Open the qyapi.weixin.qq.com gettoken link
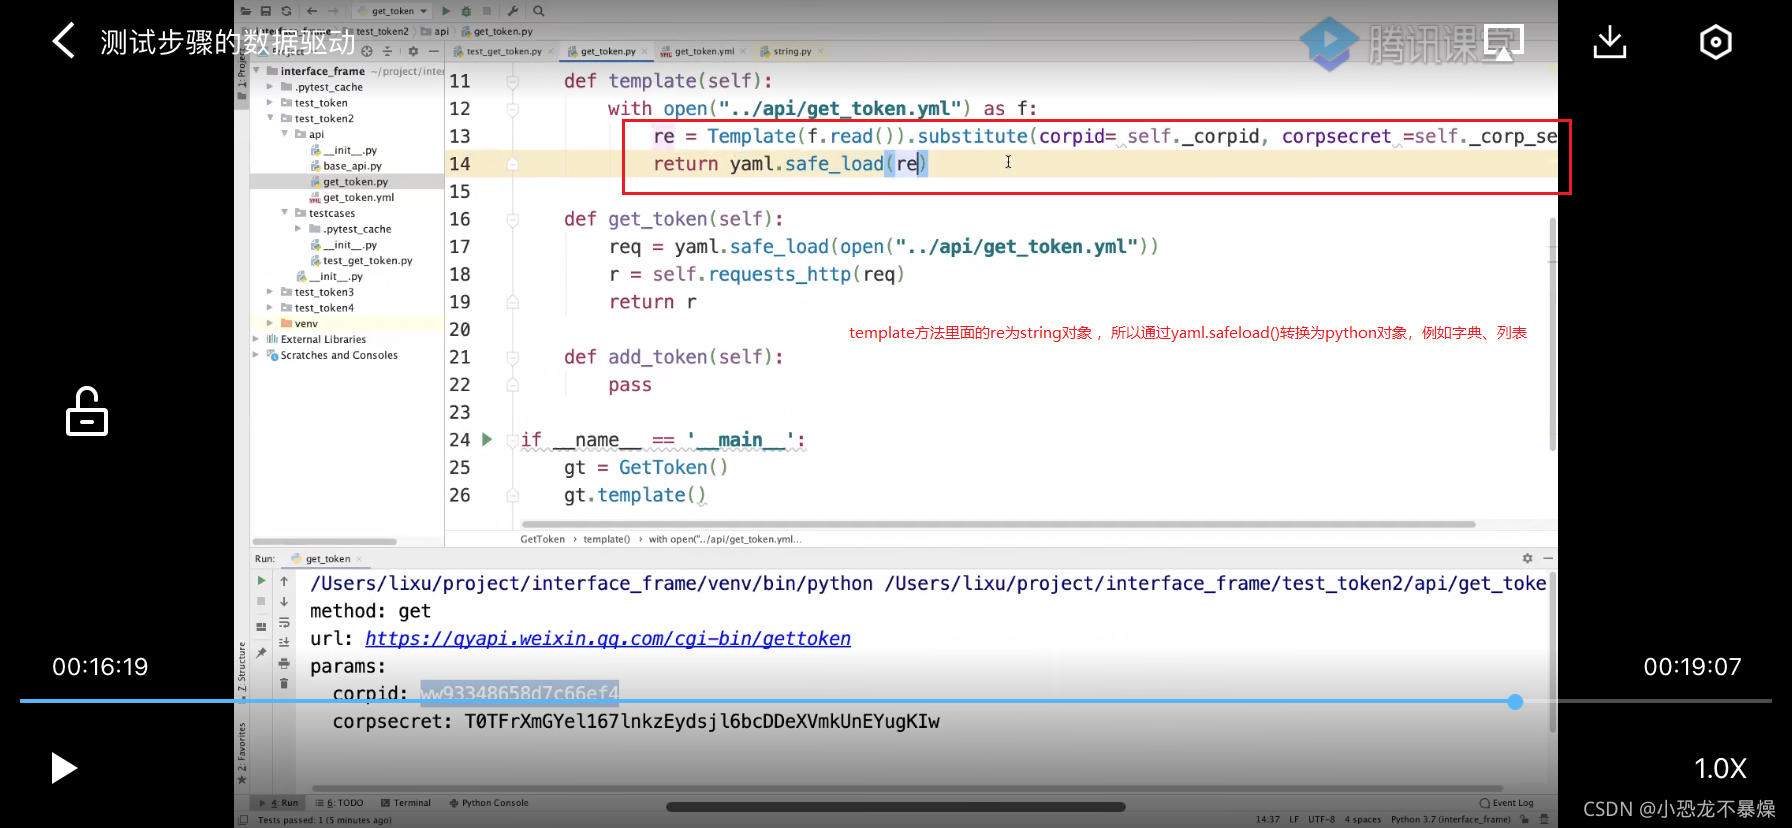This screenshot has width=1792, height=828. coord(608,638)
